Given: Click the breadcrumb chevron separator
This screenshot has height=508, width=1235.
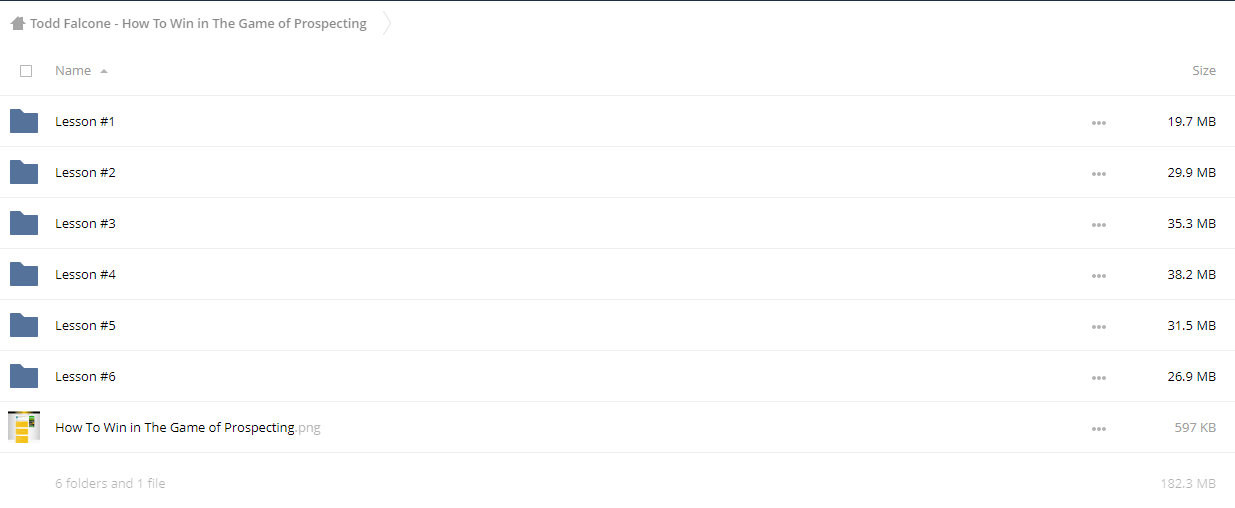Looking at the screenshot, I should (386, 23).
